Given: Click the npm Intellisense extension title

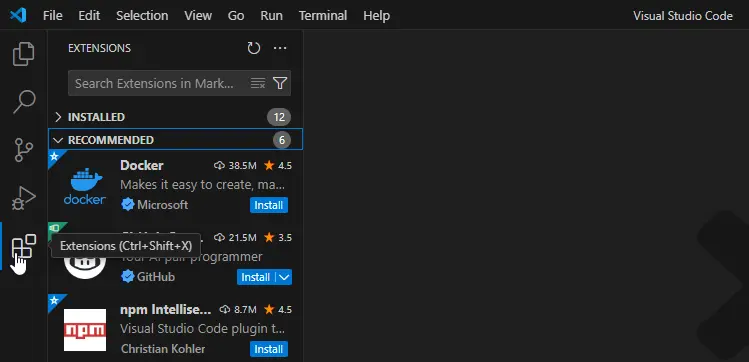Looking at the screenshot, I should (x=165, y=310).
